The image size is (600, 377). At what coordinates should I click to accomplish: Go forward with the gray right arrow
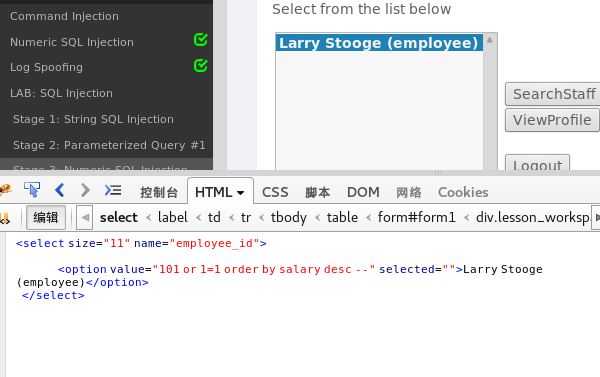85,190
